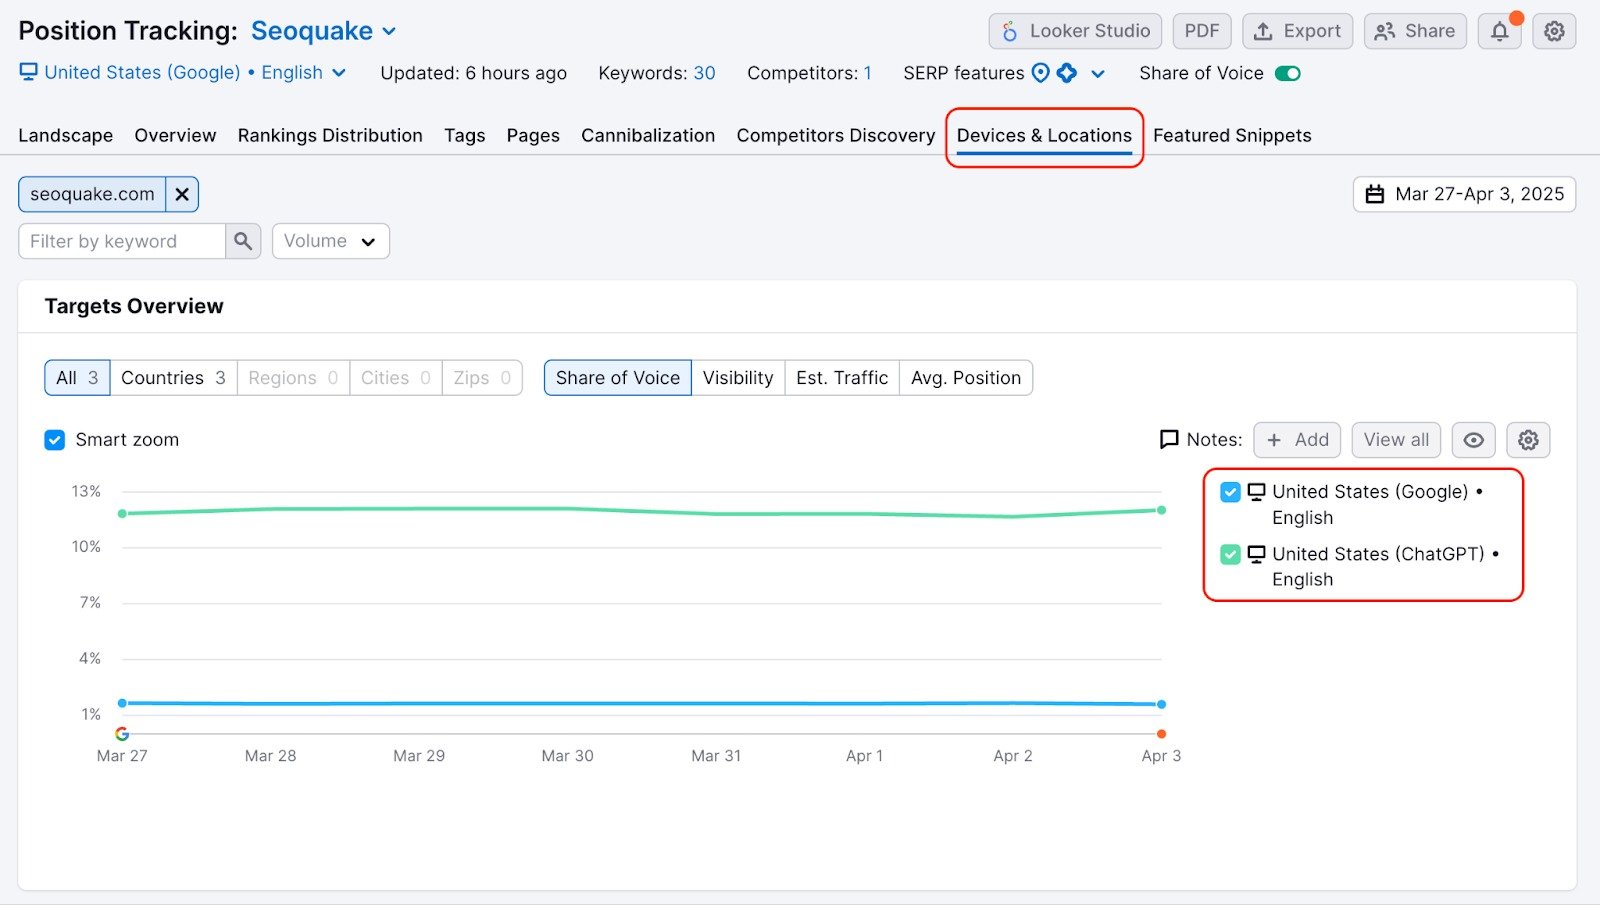
Task: Open the notifications bell
Action: pyautogui.click(x=1498, y=31)
